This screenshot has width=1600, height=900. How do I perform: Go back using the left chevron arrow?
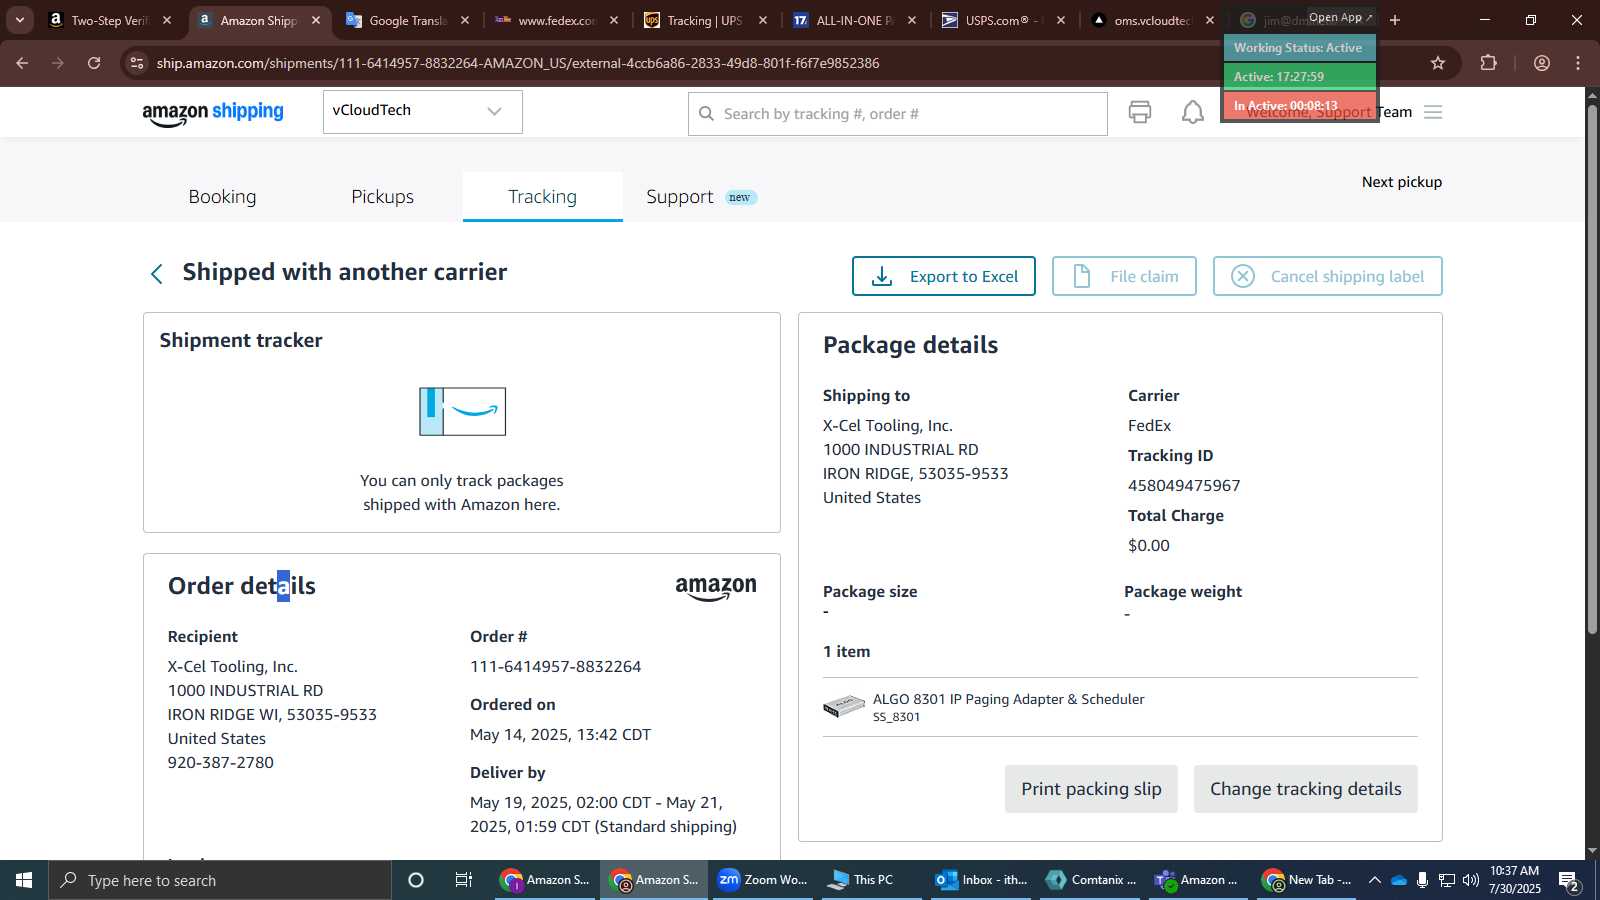(x=156, y=274)
